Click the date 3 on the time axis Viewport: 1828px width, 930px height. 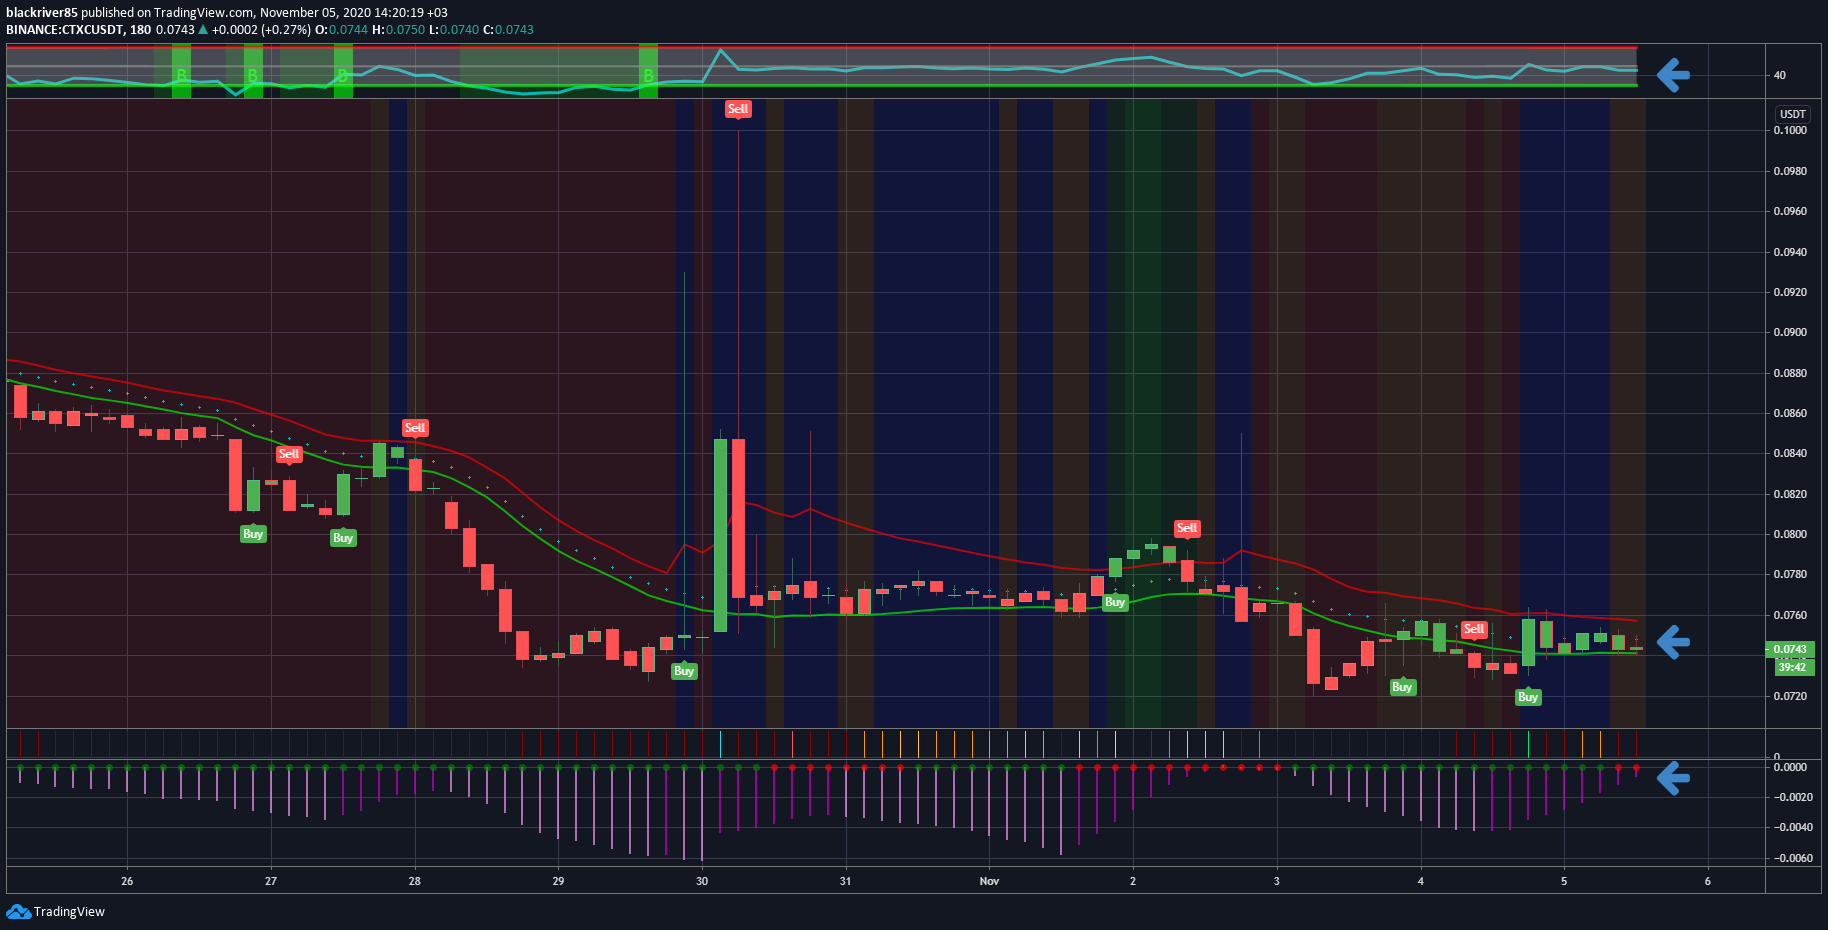pos(1277,881)
